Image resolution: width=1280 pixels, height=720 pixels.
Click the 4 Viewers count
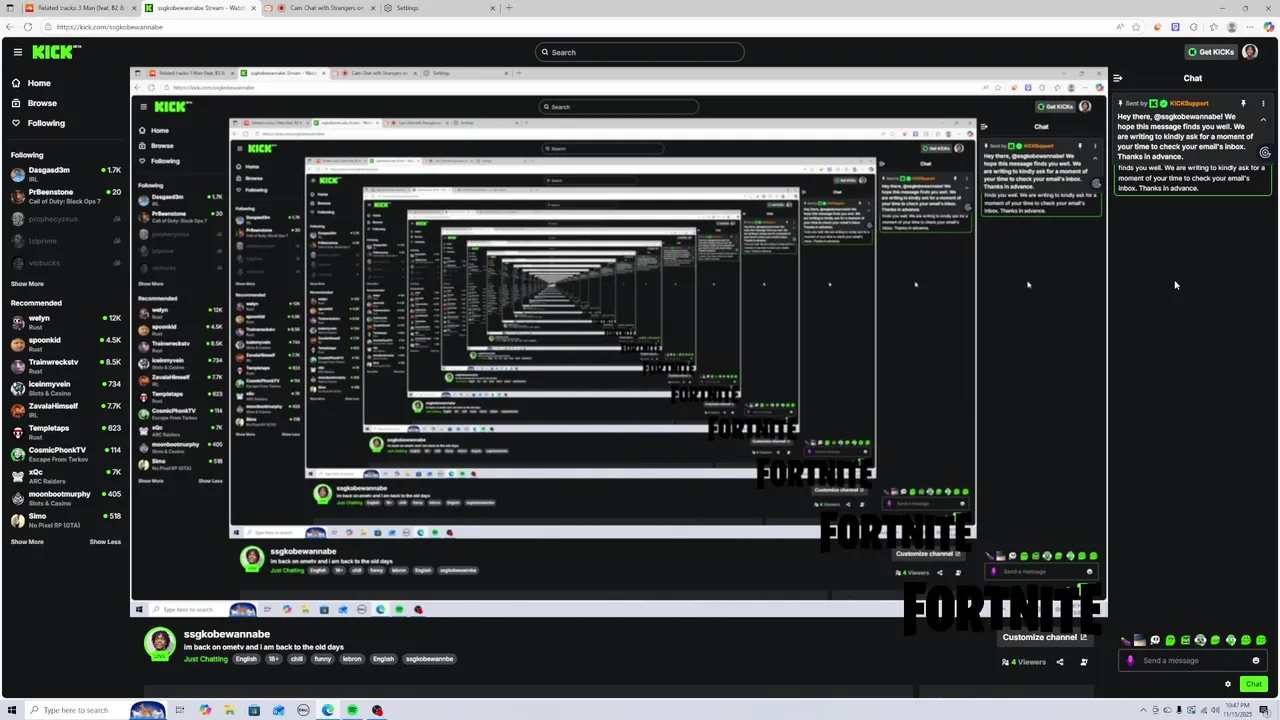tap(1024, 662)
